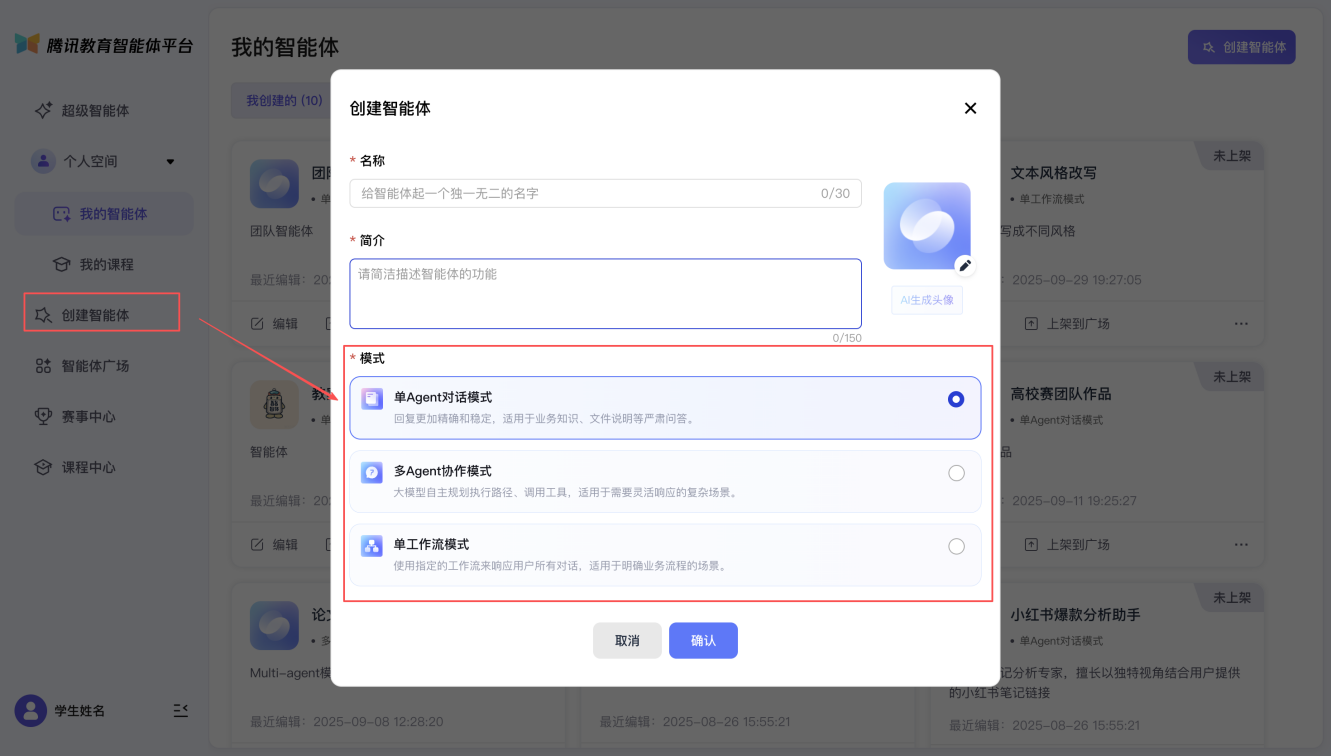Click the AI生成头像 button
The height and width of the screenshot is (756, 1331).
(x=927, y=300)
